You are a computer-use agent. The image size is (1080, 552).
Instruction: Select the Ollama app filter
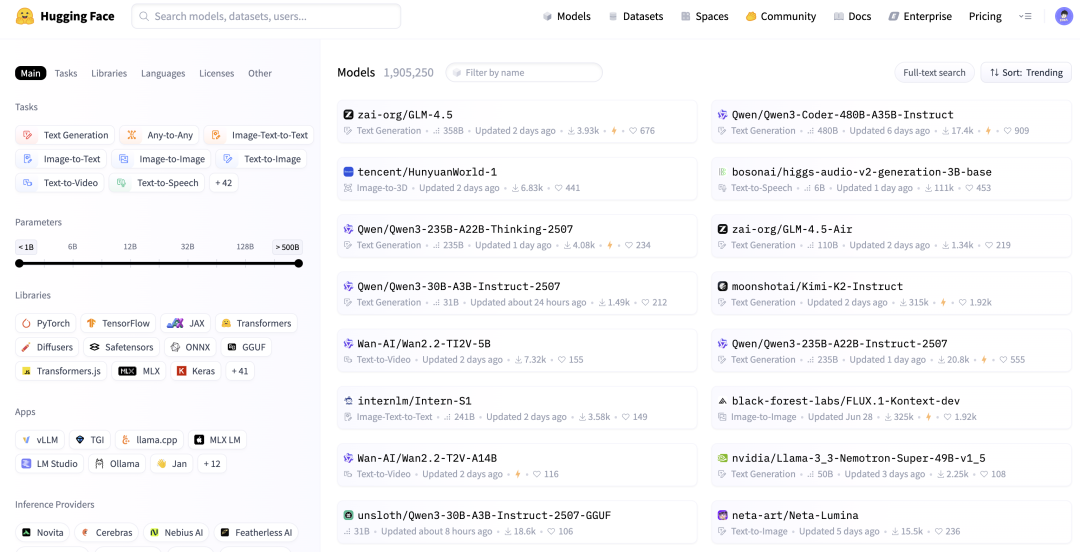117,464
